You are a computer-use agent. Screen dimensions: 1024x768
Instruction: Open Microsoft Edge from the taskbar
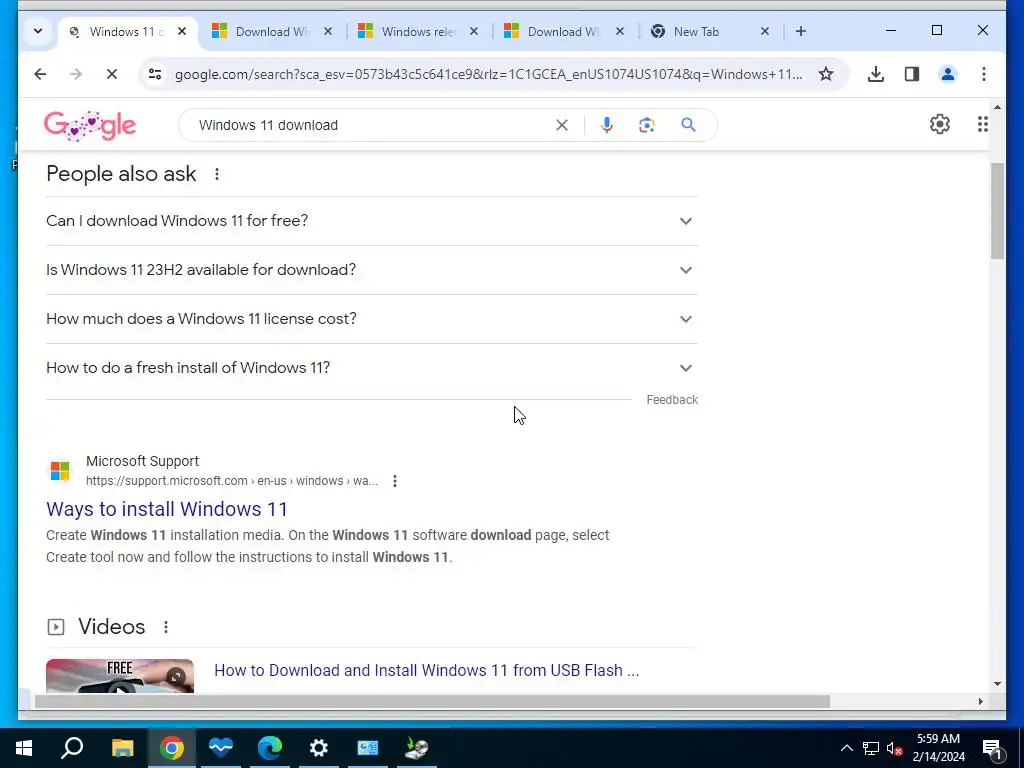click(x=269, y=748)
